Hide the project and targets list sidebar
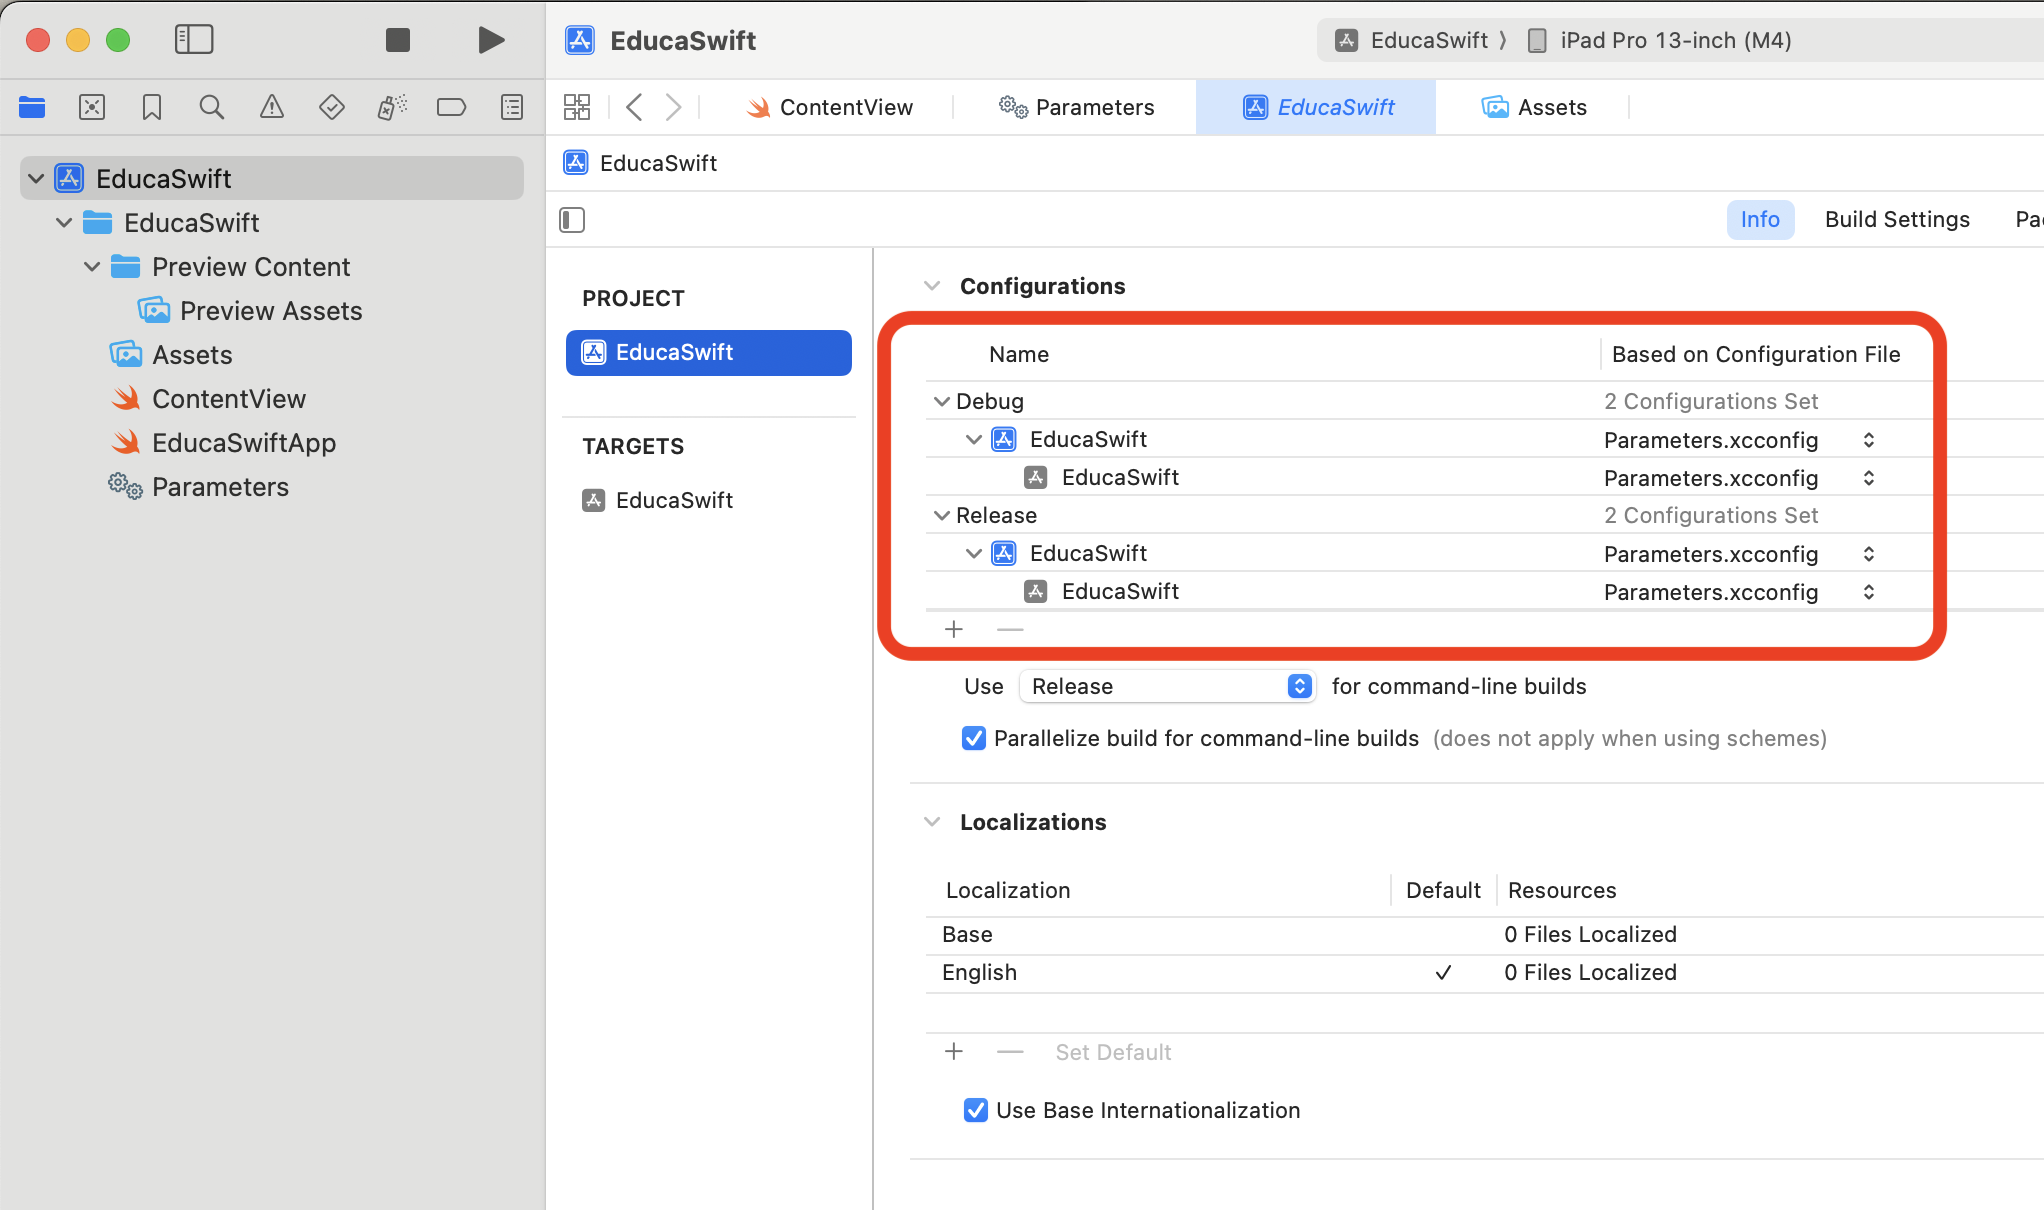 [572, 220]
